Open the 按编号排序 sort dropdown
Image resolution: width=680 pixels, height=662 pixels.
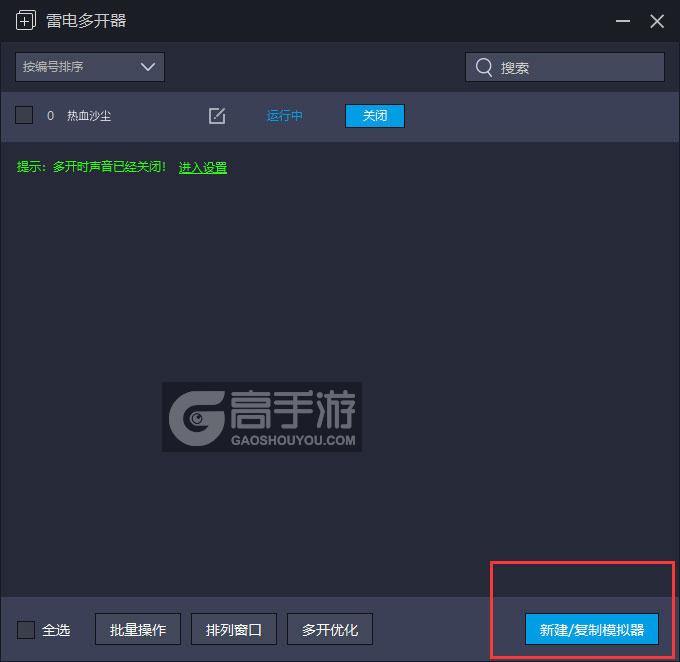click(90, 67)
